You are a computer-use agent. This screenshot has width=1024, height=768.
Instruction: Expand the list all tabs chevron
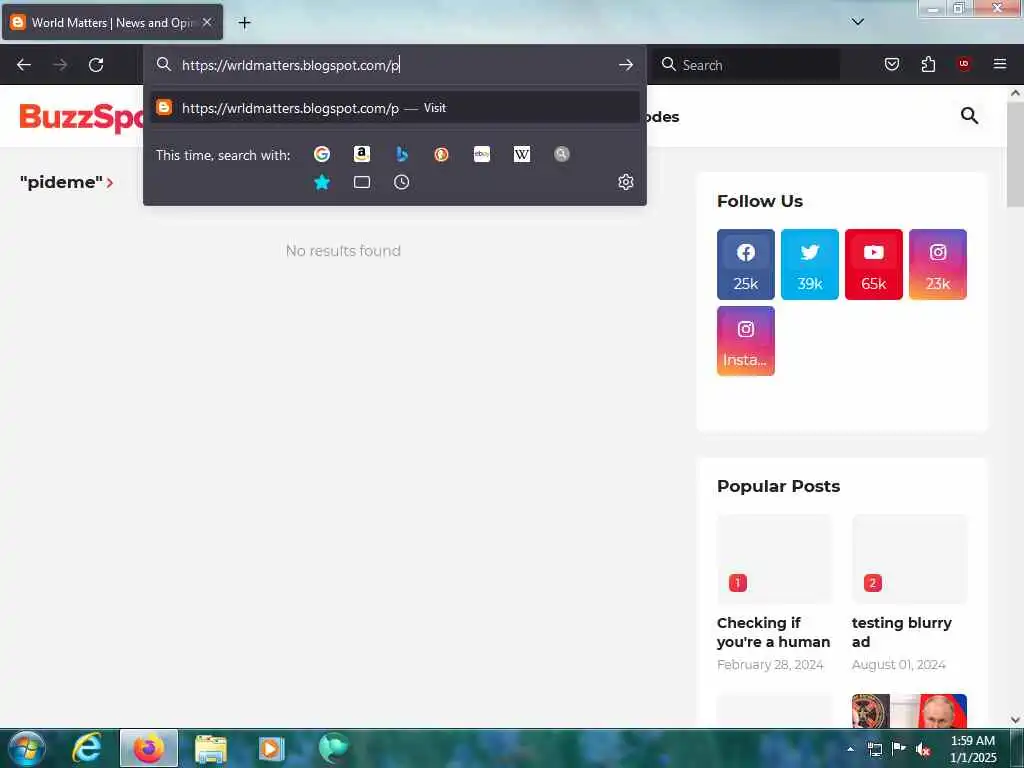click(858, 22)
